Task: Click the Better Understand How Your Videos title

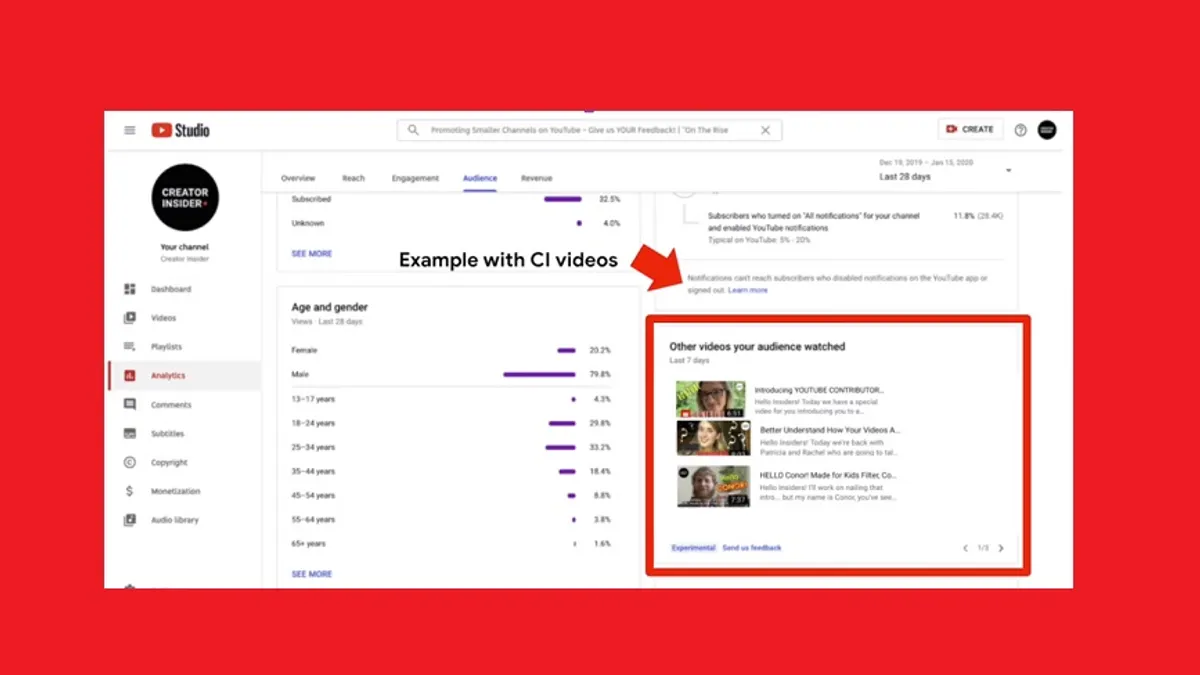Action: click(x=830, y=430)
